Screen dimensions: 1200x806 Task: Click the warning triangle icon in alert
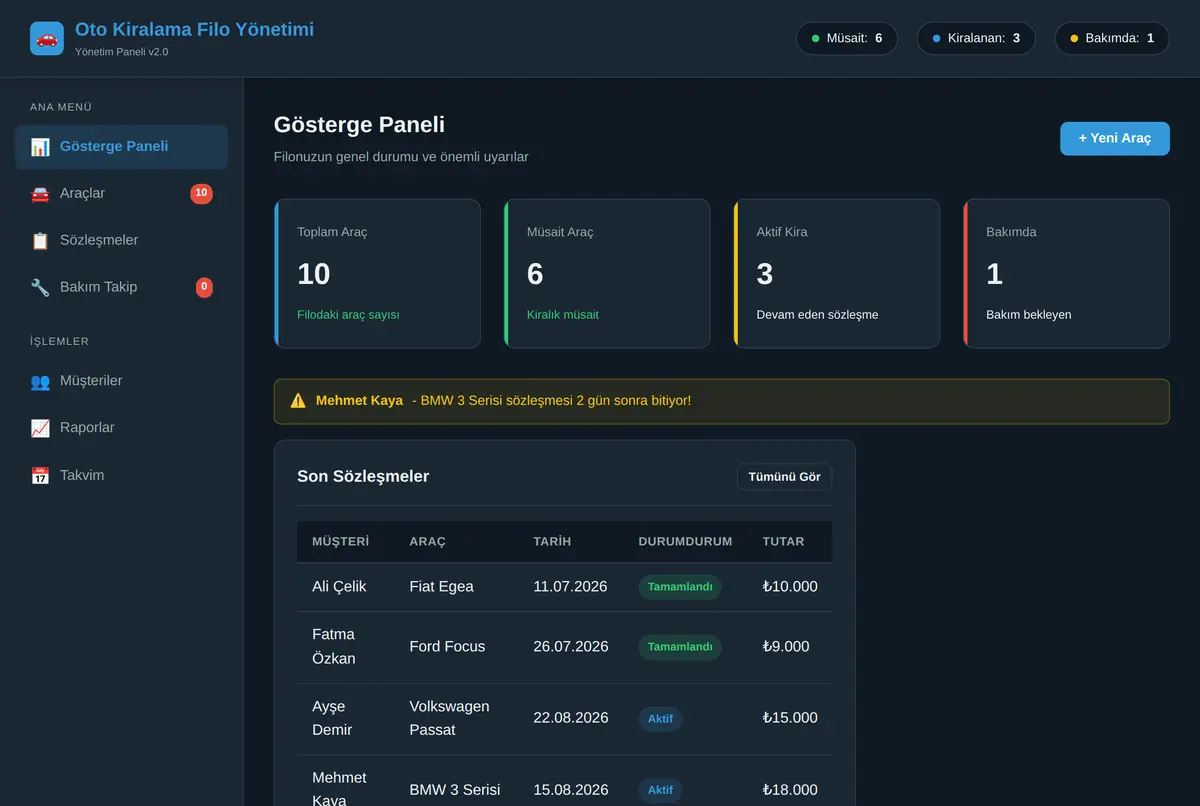[x=298, y=401]
